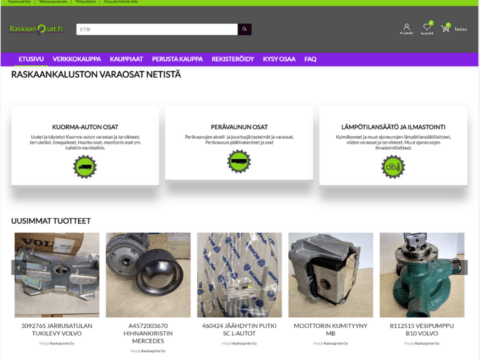Open the Moottorin kumityyny MB product thumbnail
Image resolution: width=480 pixels, height=360 pixels.
point(331,275)
